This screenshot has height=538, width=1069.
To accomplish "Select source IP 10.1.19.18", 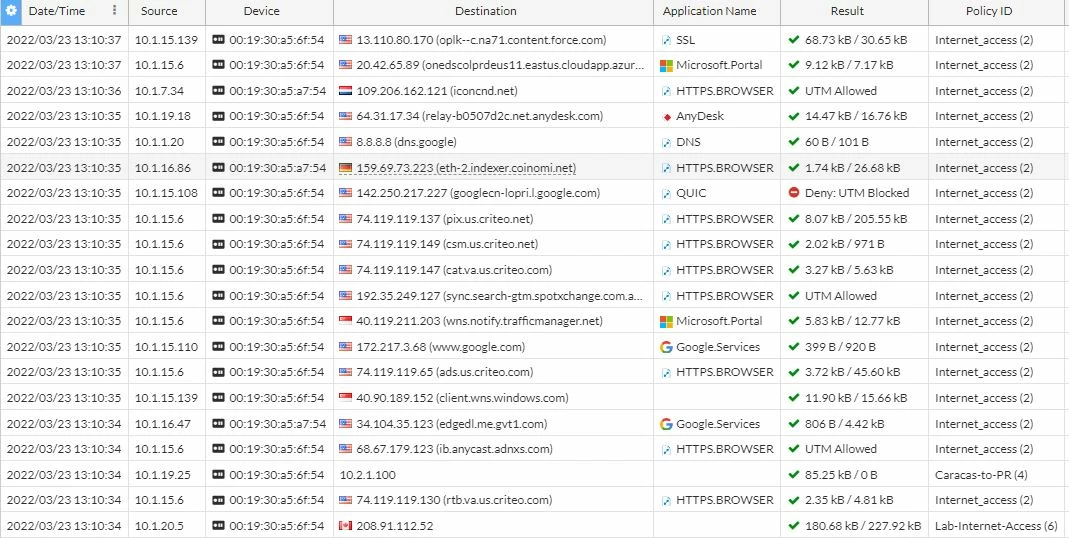I will coord(163,117).
